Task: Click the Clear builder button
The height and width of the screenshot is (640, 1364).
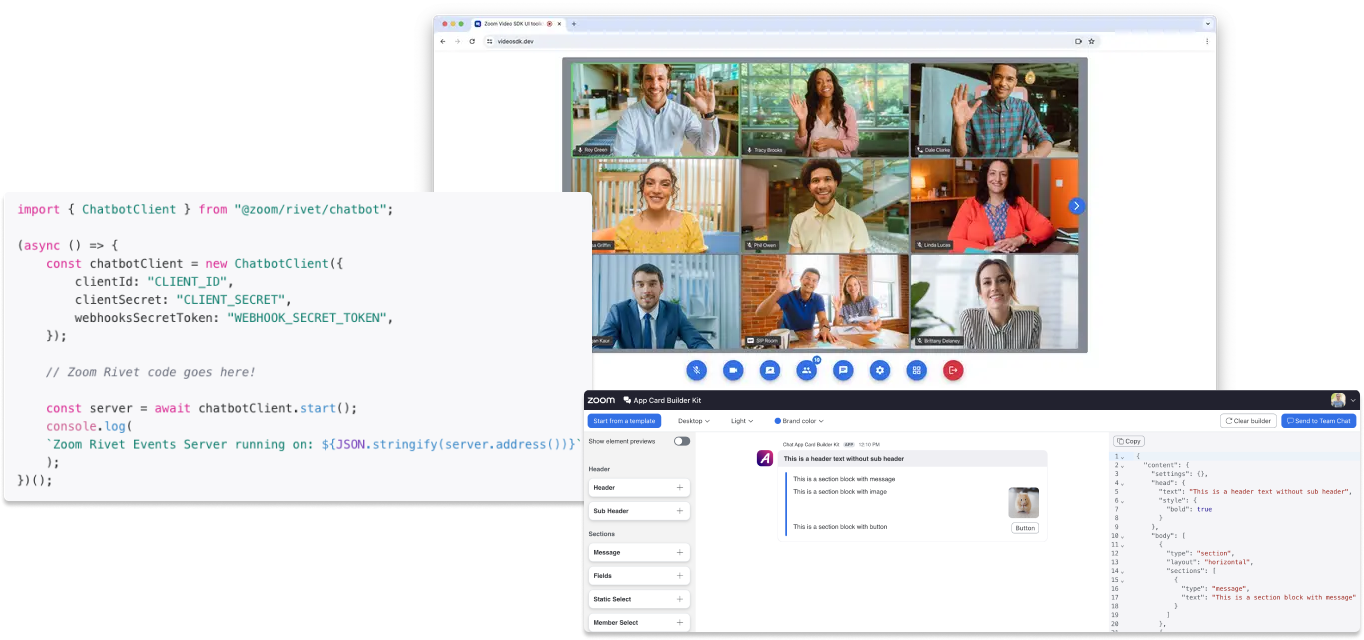Action: coord(1248,421)
